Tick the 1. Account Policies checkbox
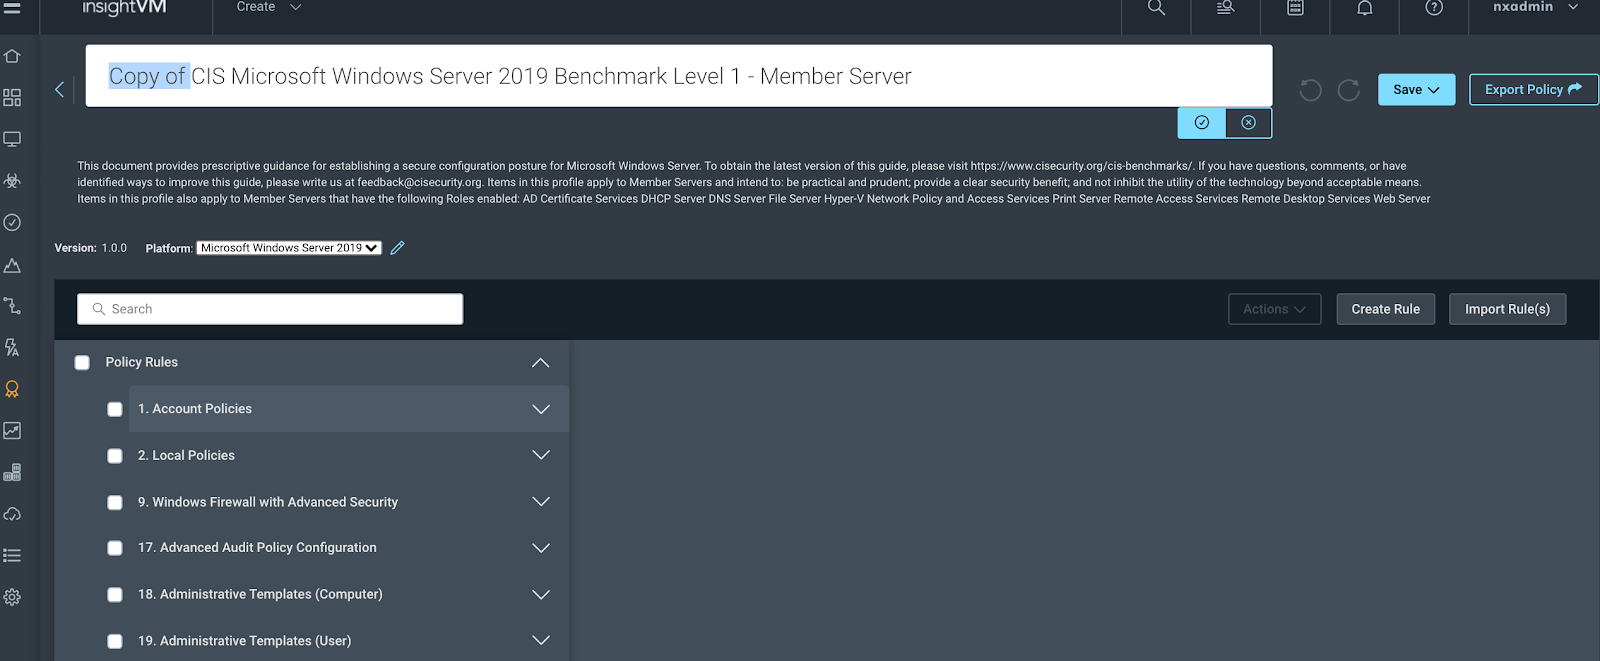Image resolution: width=1600 pixels, height=661 pixels. (115, 409)
